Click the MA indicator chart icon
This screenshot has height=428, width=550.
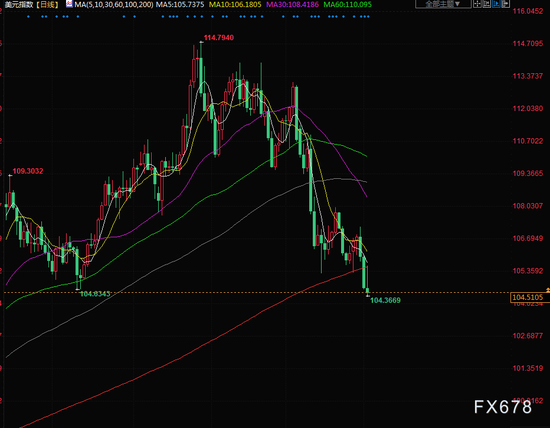pos(69,4)
